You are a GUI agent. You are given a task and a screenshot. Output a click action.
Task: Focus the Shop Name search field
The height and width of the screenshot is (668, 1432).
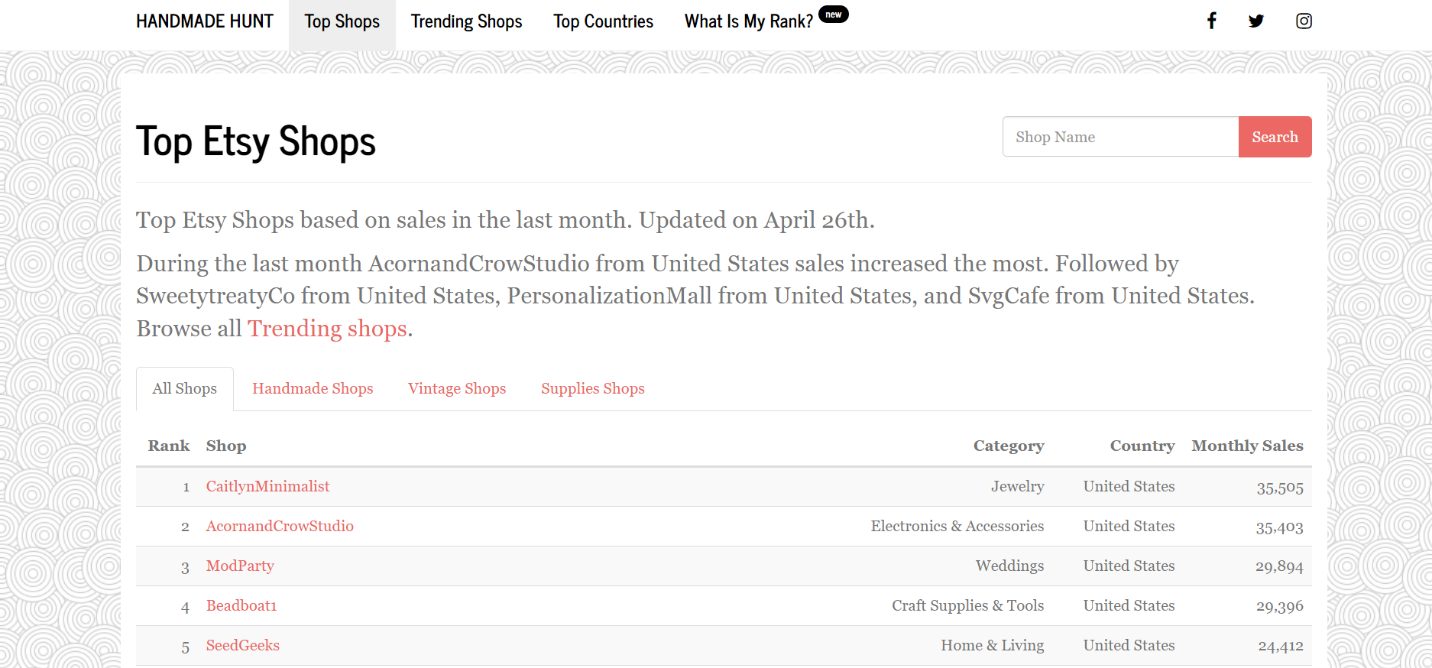coord(1120,137)
